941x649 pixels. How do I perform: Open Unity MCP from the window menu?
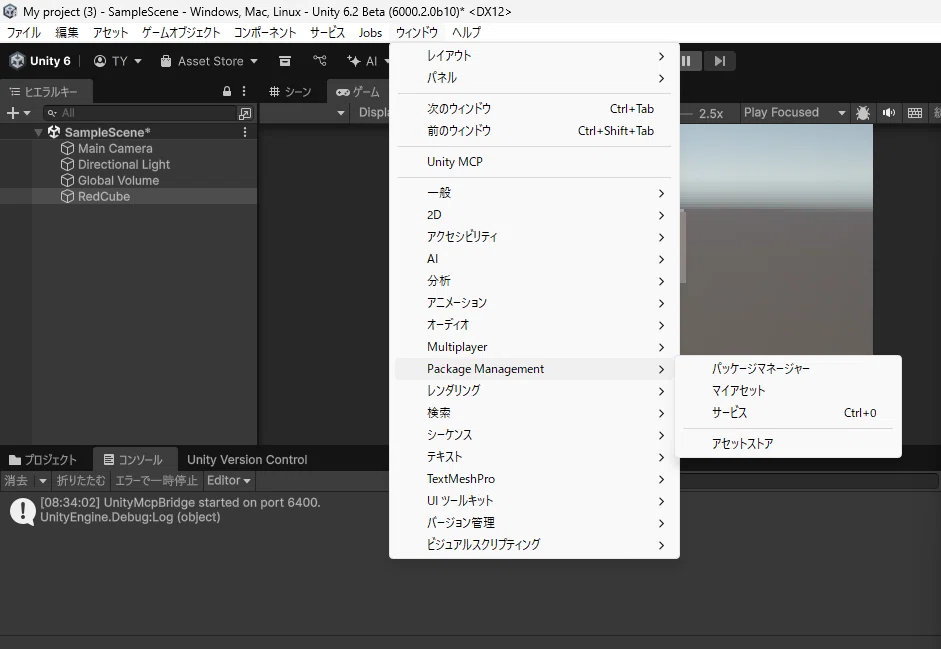[x=534, y=161]
